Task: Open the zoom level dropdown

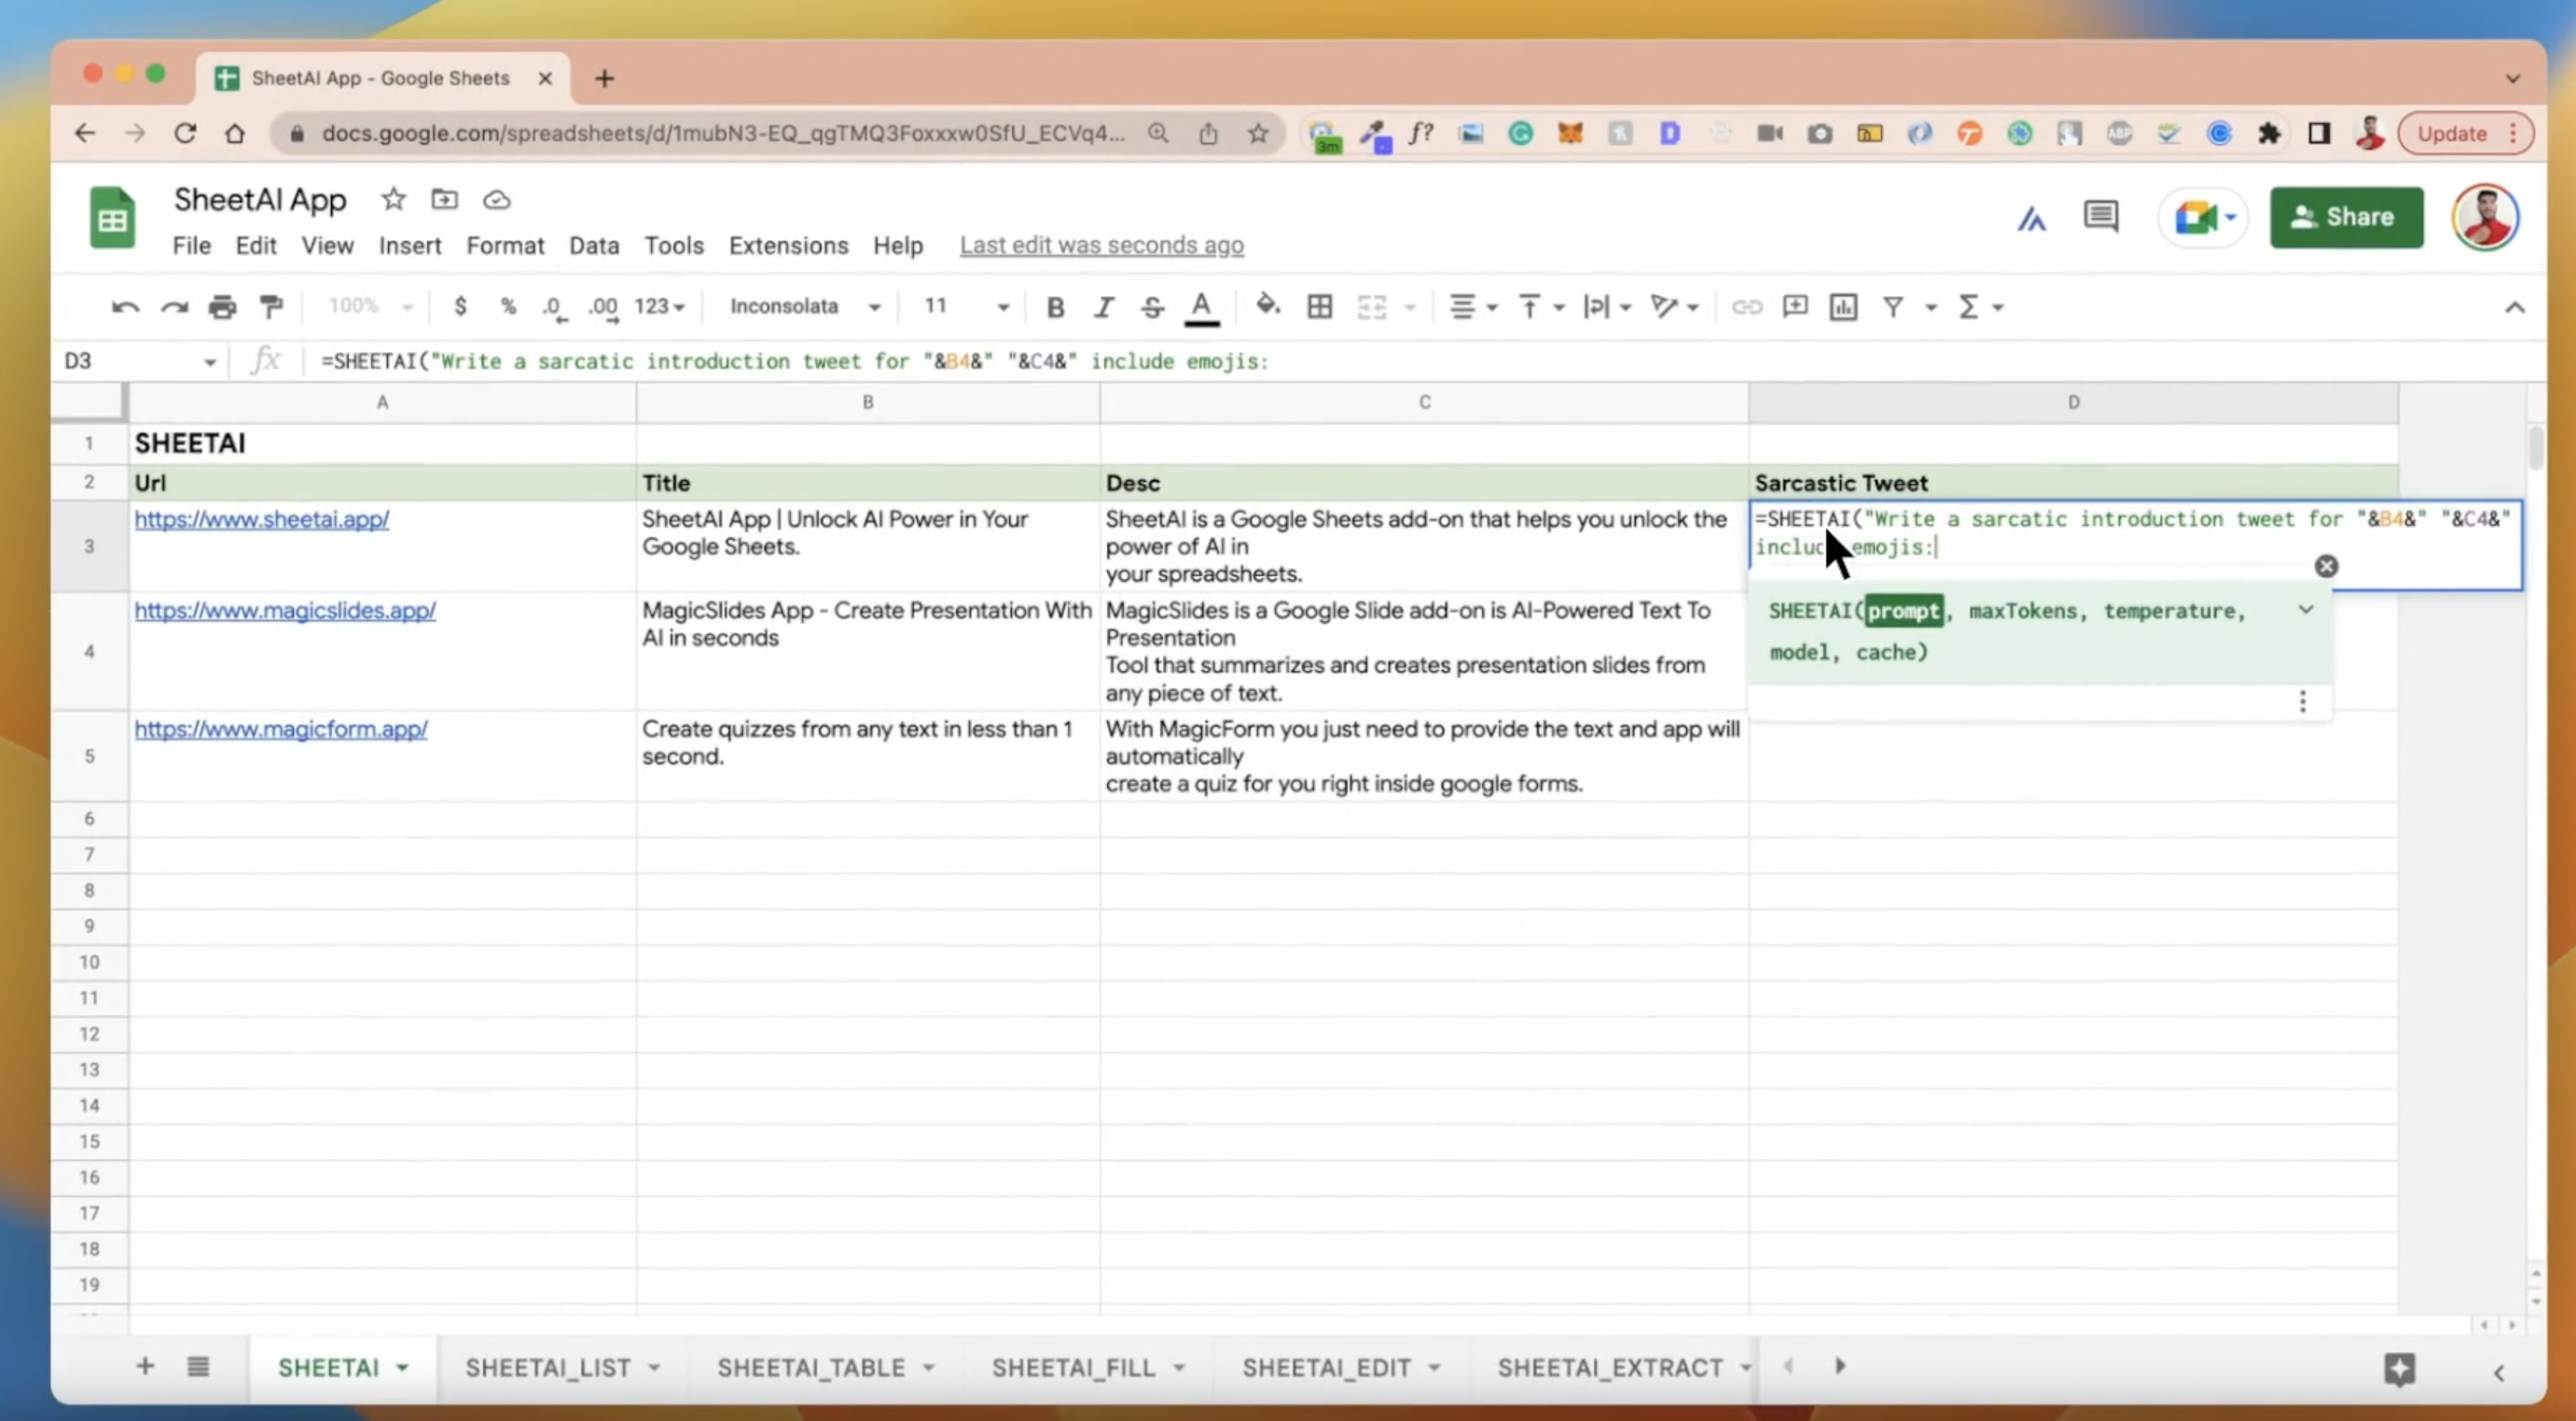Action: (x=370, y=306)
